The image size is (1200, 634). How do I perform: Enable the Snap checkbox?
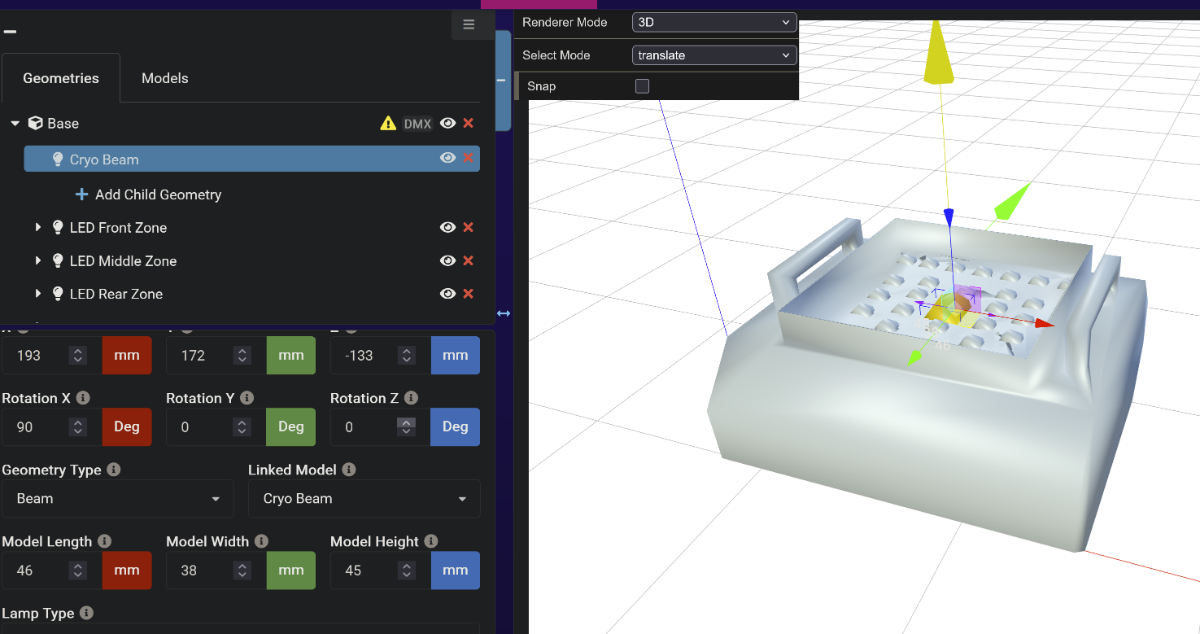(642, 86)
